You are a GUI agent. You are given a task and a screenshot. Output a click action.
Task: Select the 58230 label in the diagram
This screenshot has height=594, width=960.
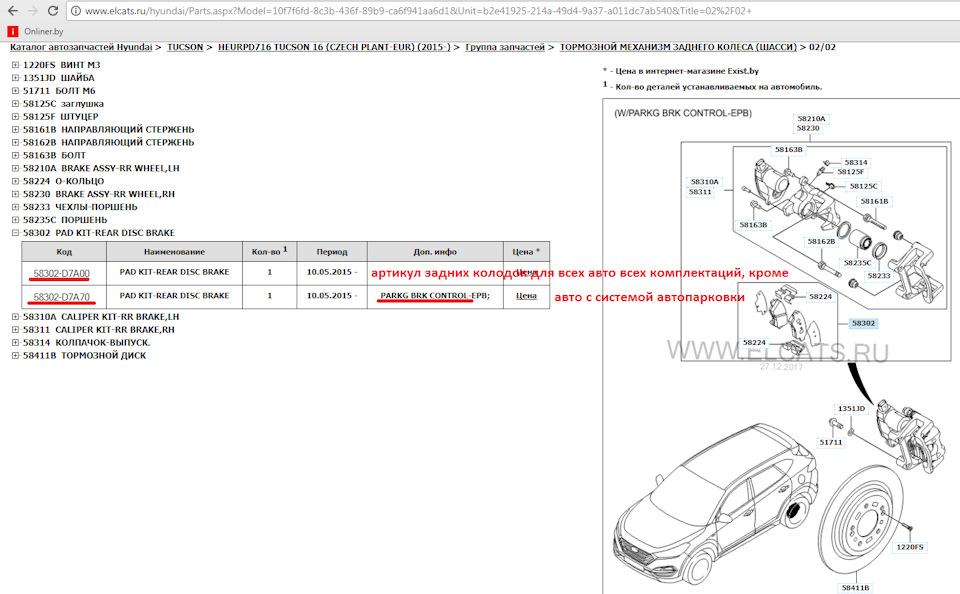[x=808, y=128]
